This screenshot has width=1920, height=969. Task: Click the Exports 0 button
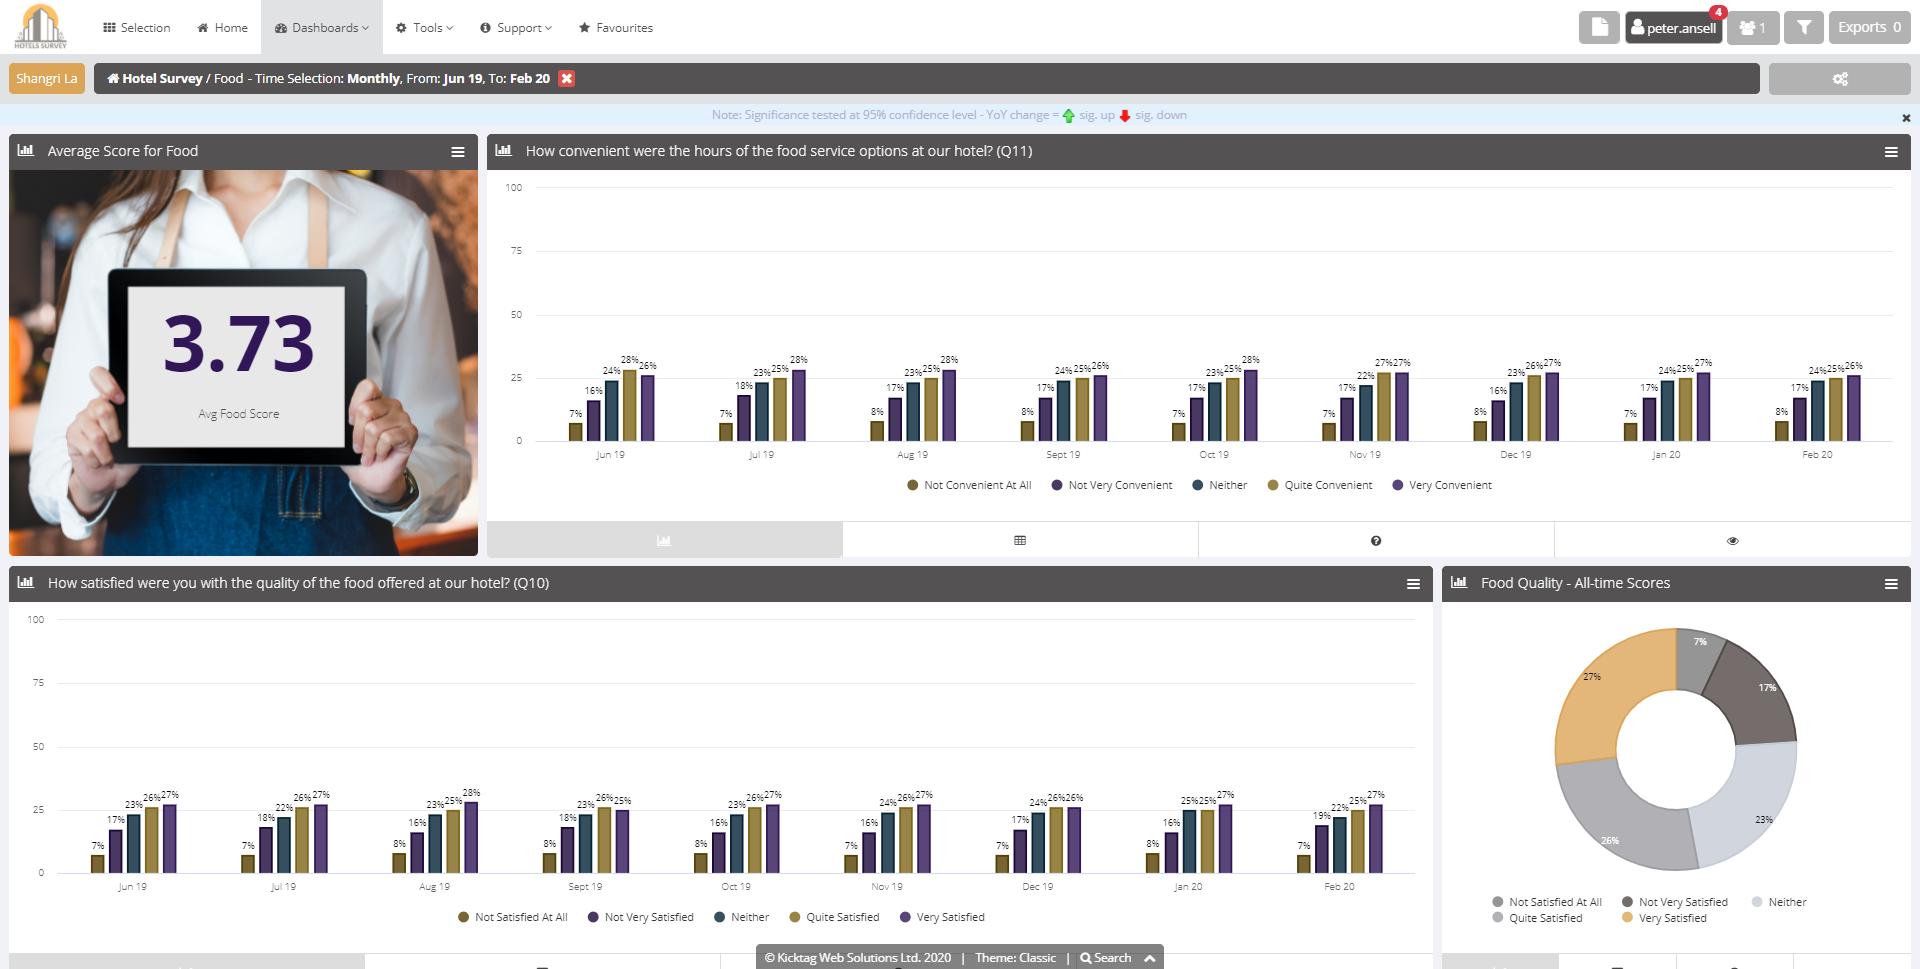pyautogui.click(x=1869, y=27)
